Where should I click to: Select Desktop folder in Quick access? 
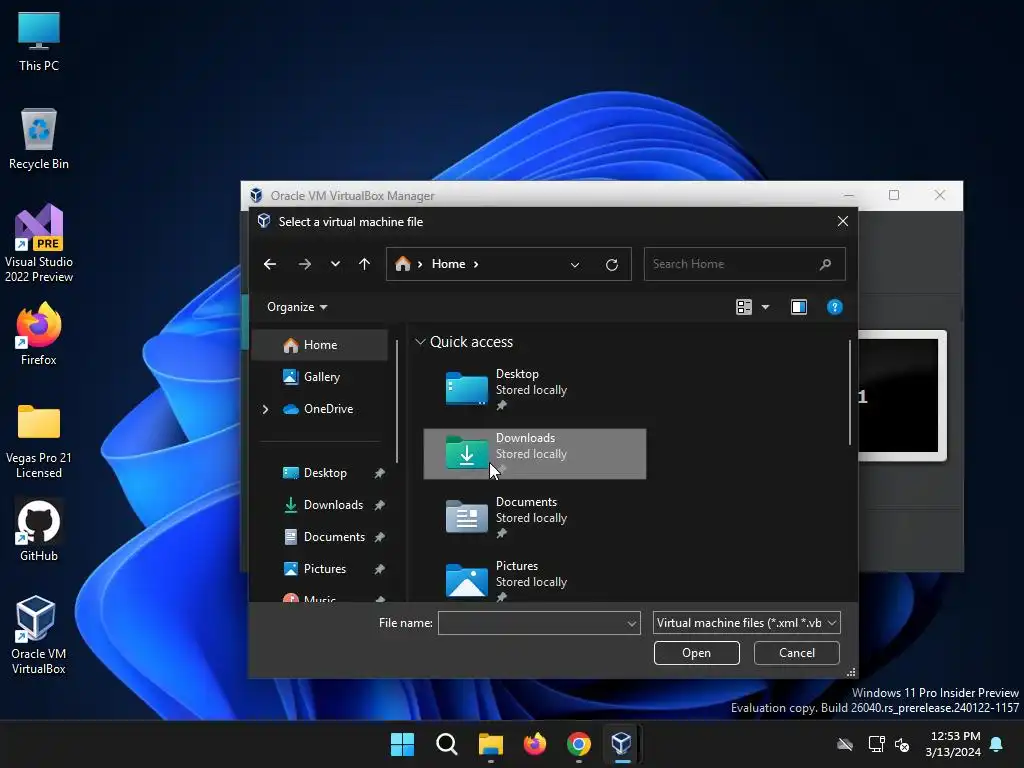[534, 390]
